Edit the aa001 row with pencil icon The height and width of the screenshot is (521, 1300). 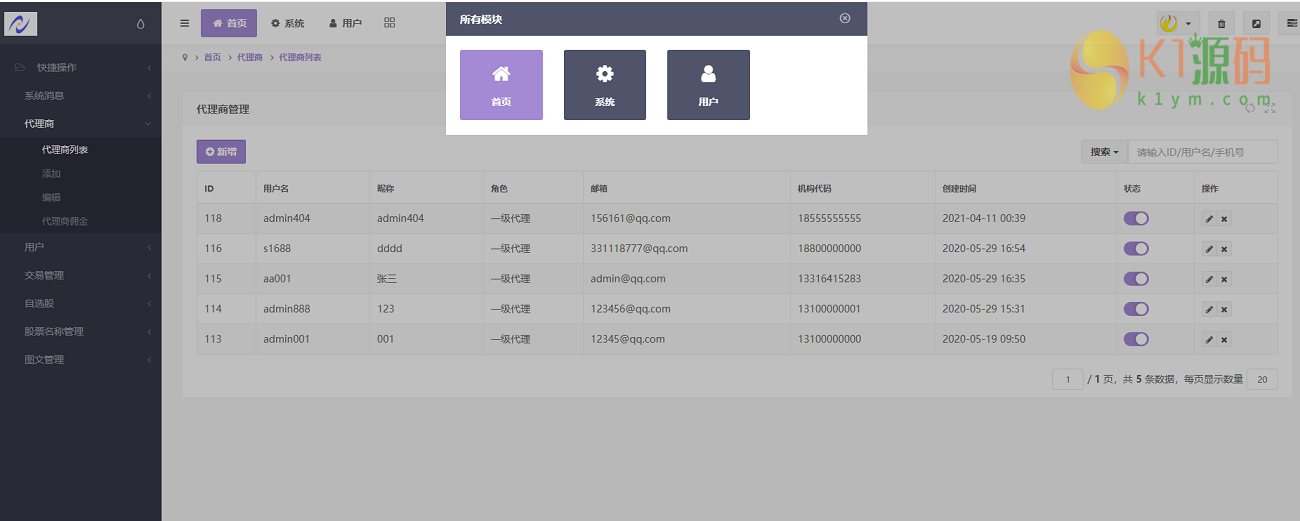[x=1209, y=279]
